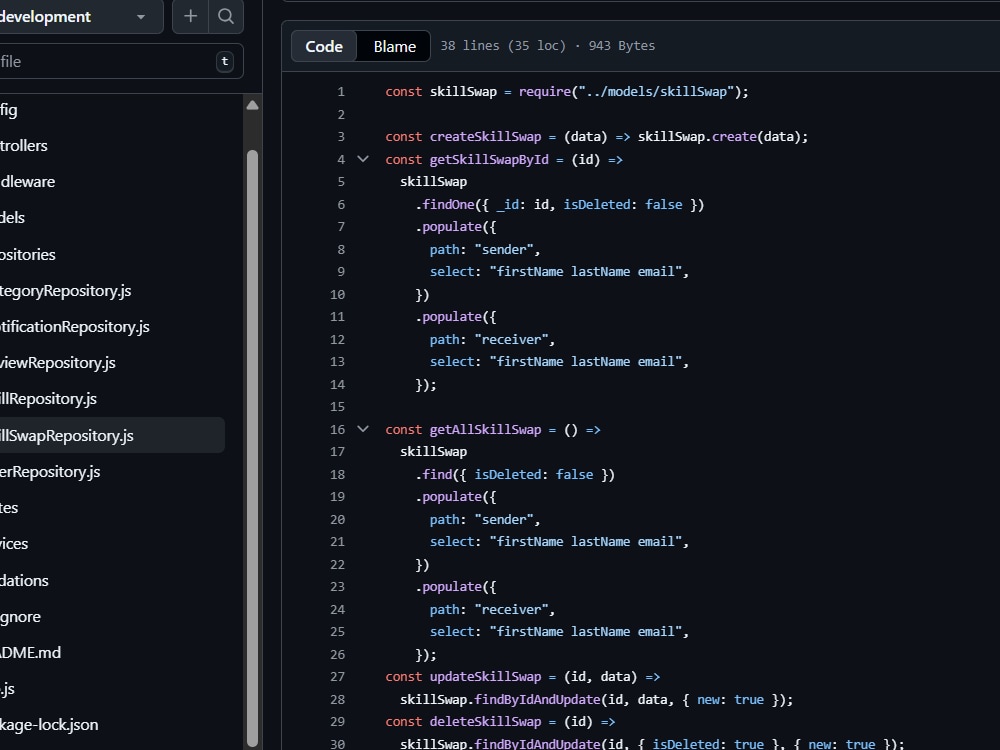This screenshot has width=1000, height=750.
Task: Open the package-lock.json file
Action: [48, 724]
